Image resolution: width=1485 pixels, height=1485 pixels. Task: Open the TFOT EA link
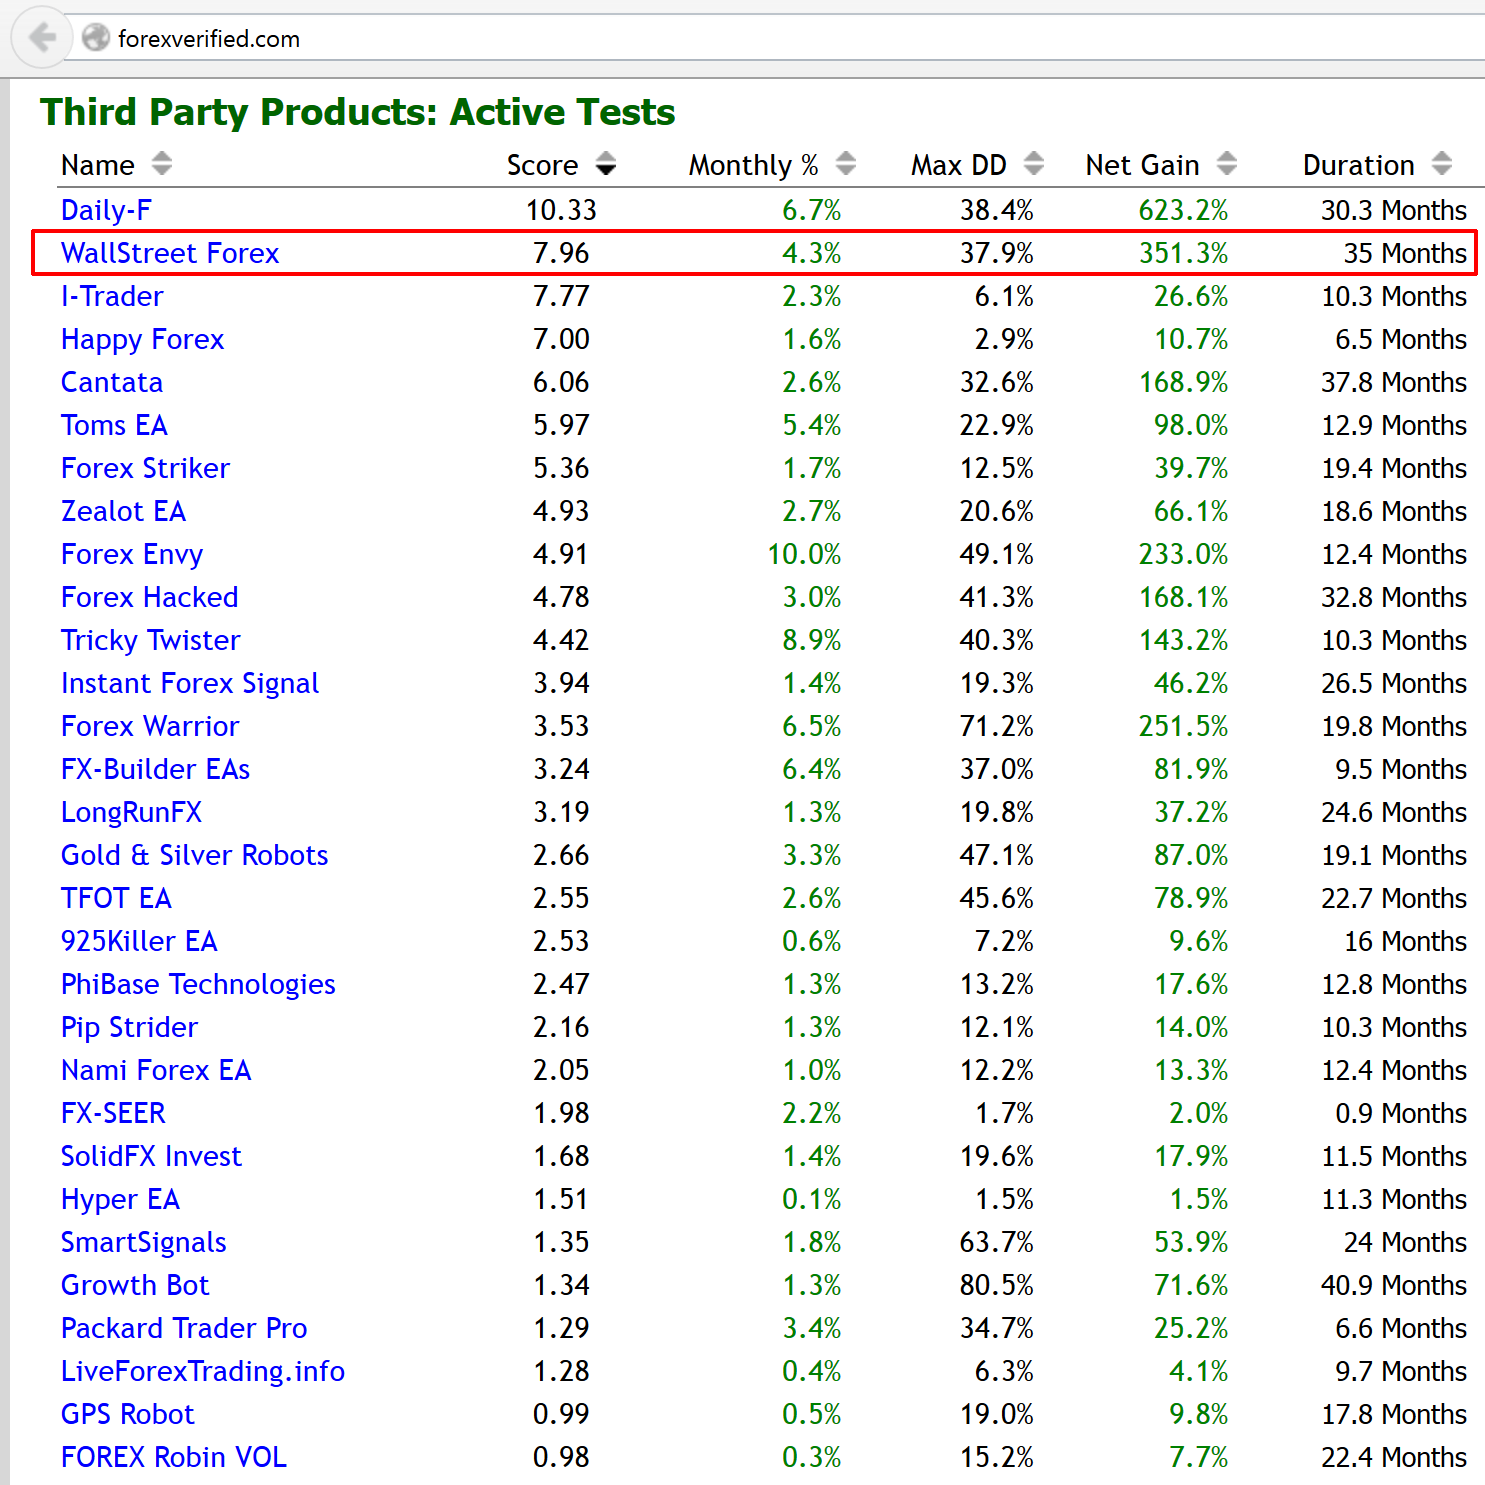click(x=116, y=898)
